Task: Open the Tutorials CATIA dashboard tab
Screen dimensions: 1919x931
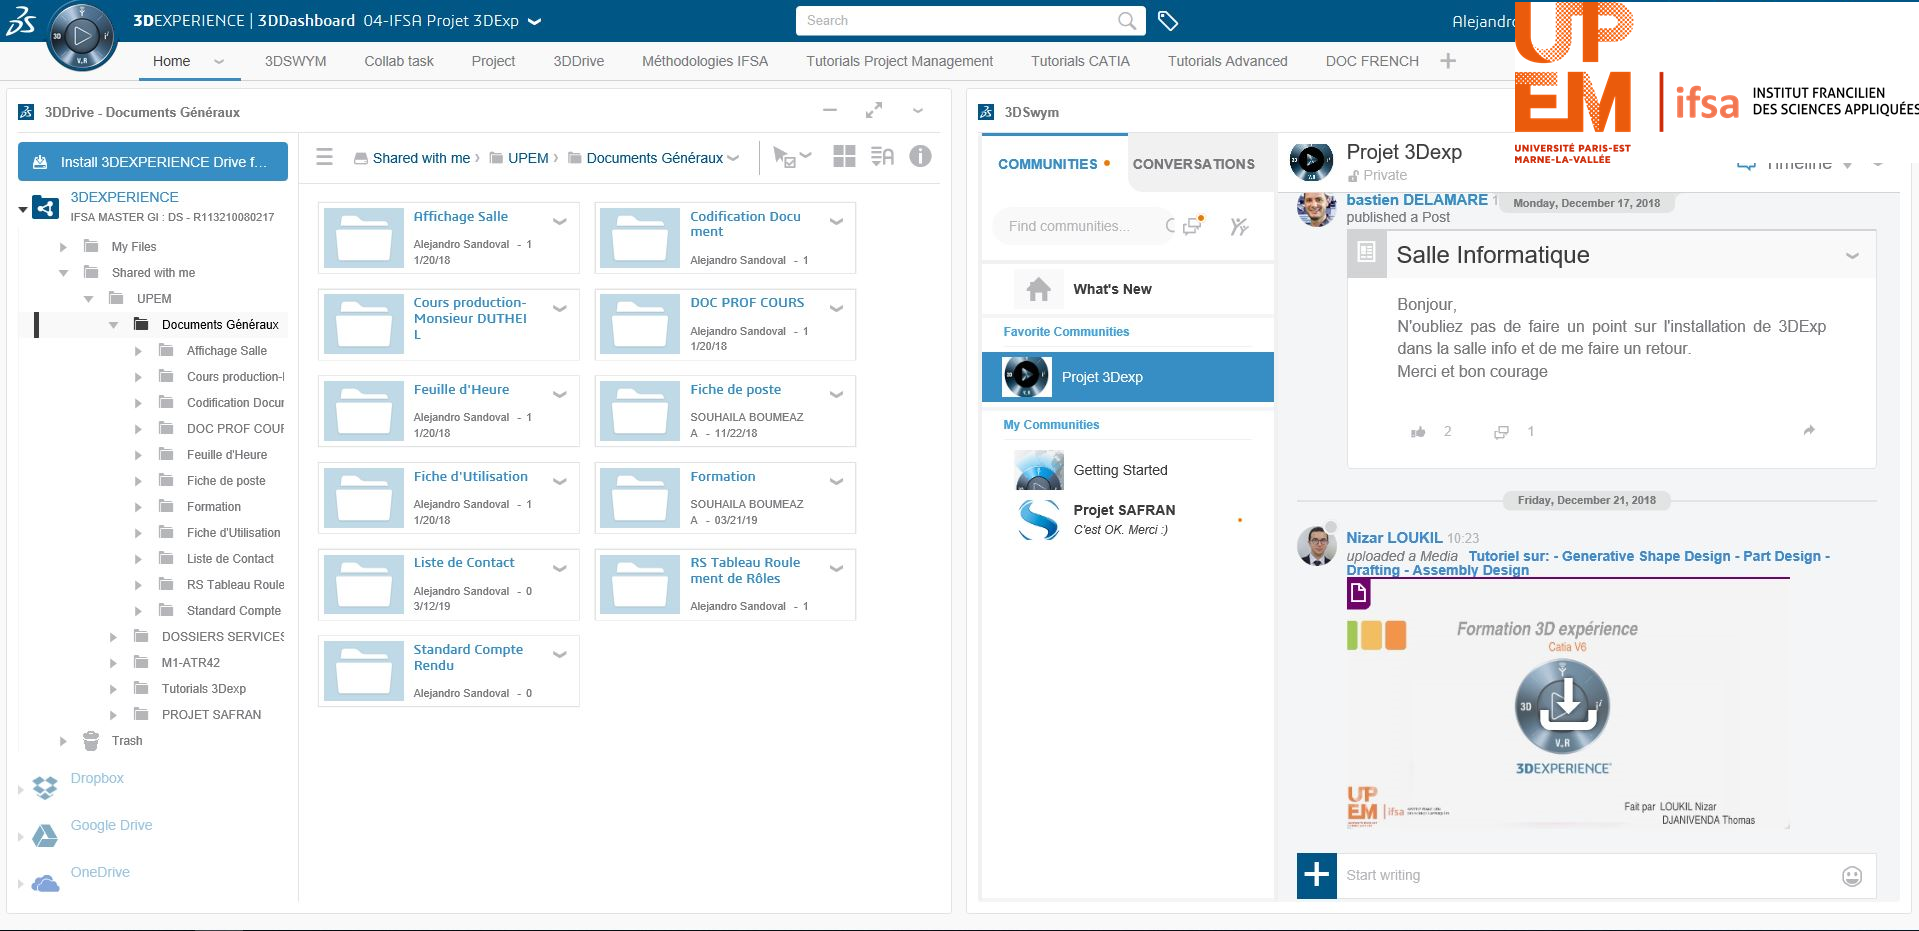Action: click(1079, 61)
